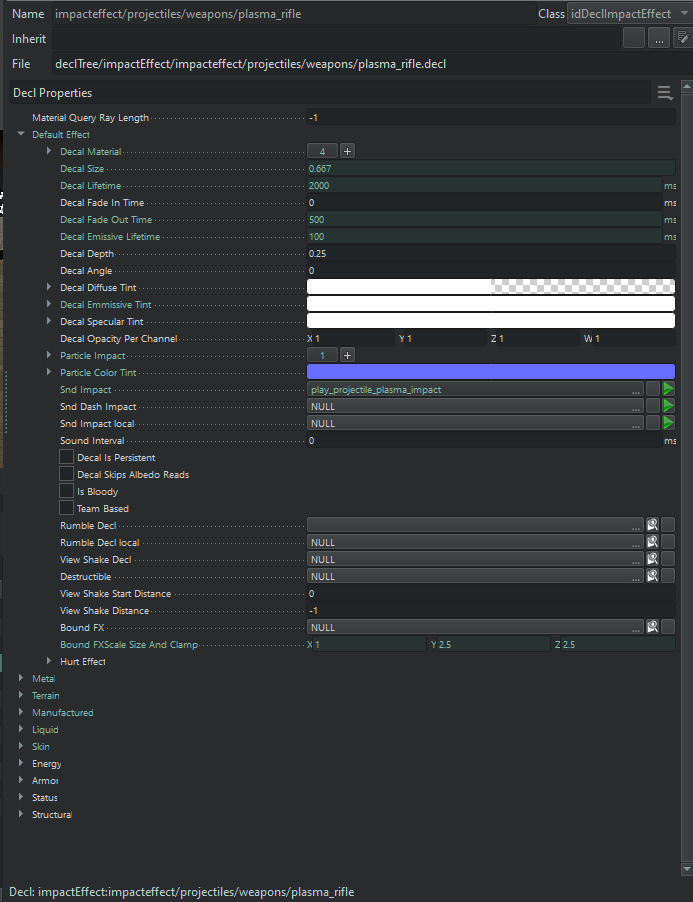
Task: Expand the Status category
Action: [21, 797]
